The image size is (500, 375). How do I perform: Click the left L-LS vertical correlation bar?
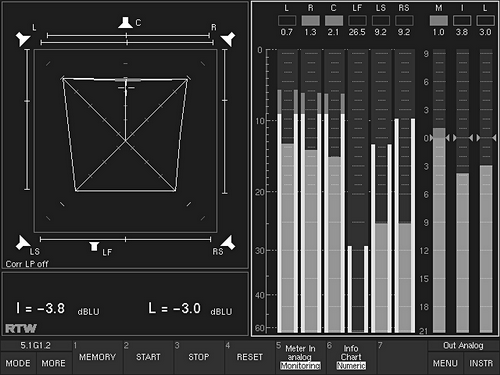click(27, 119)
